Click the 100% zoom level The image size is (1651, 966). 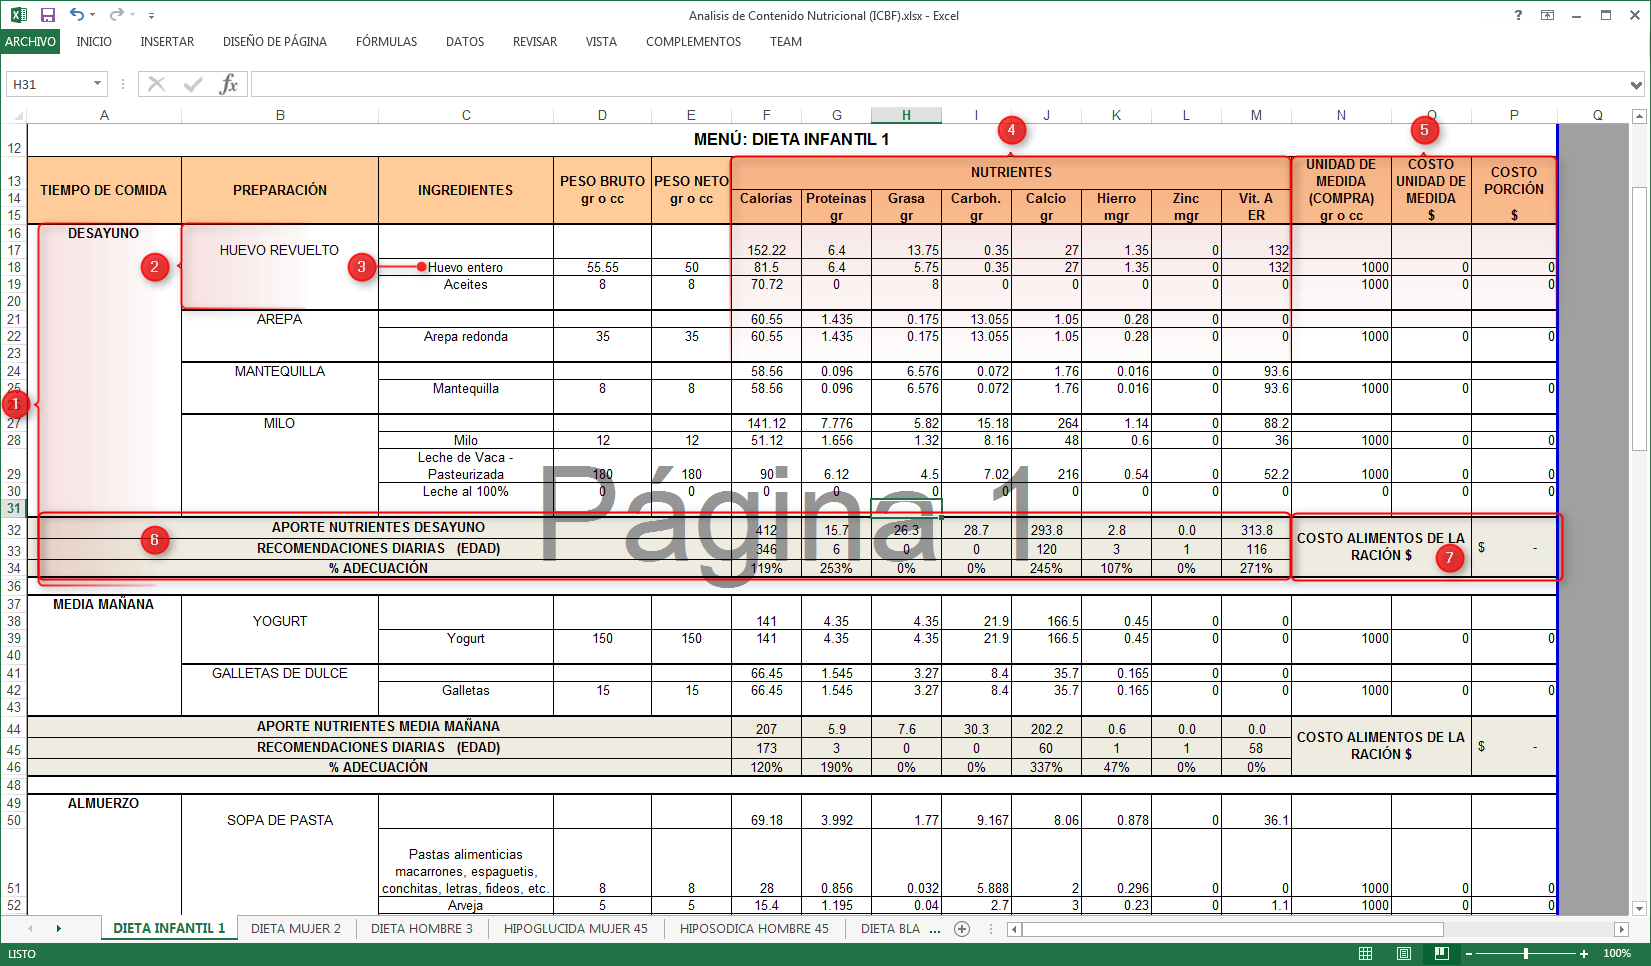coord(1617,953)
